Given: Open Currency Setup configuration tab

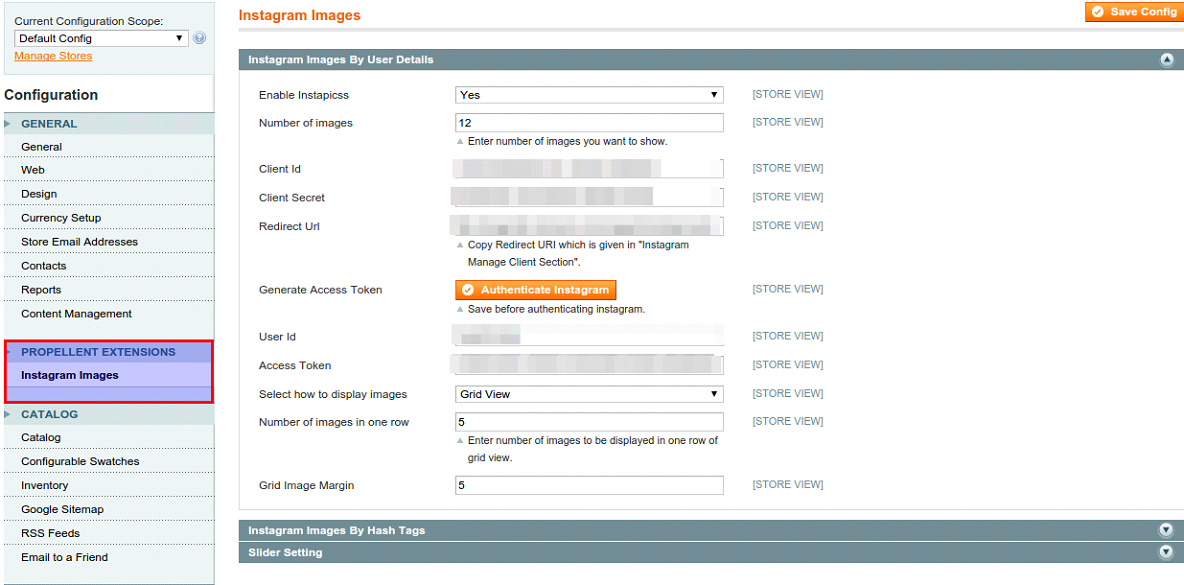Looking at the screenshot, I should 109,217.
